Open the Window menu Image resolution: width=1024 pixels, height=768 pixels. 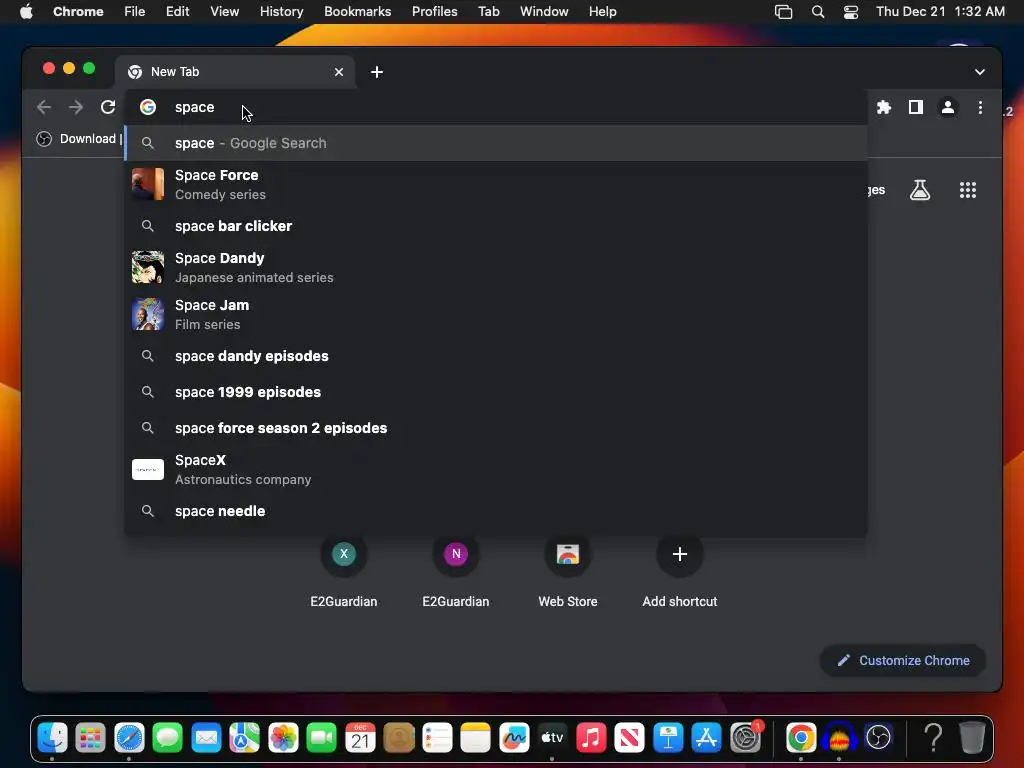pyautogui.click(x=544, y=11)
